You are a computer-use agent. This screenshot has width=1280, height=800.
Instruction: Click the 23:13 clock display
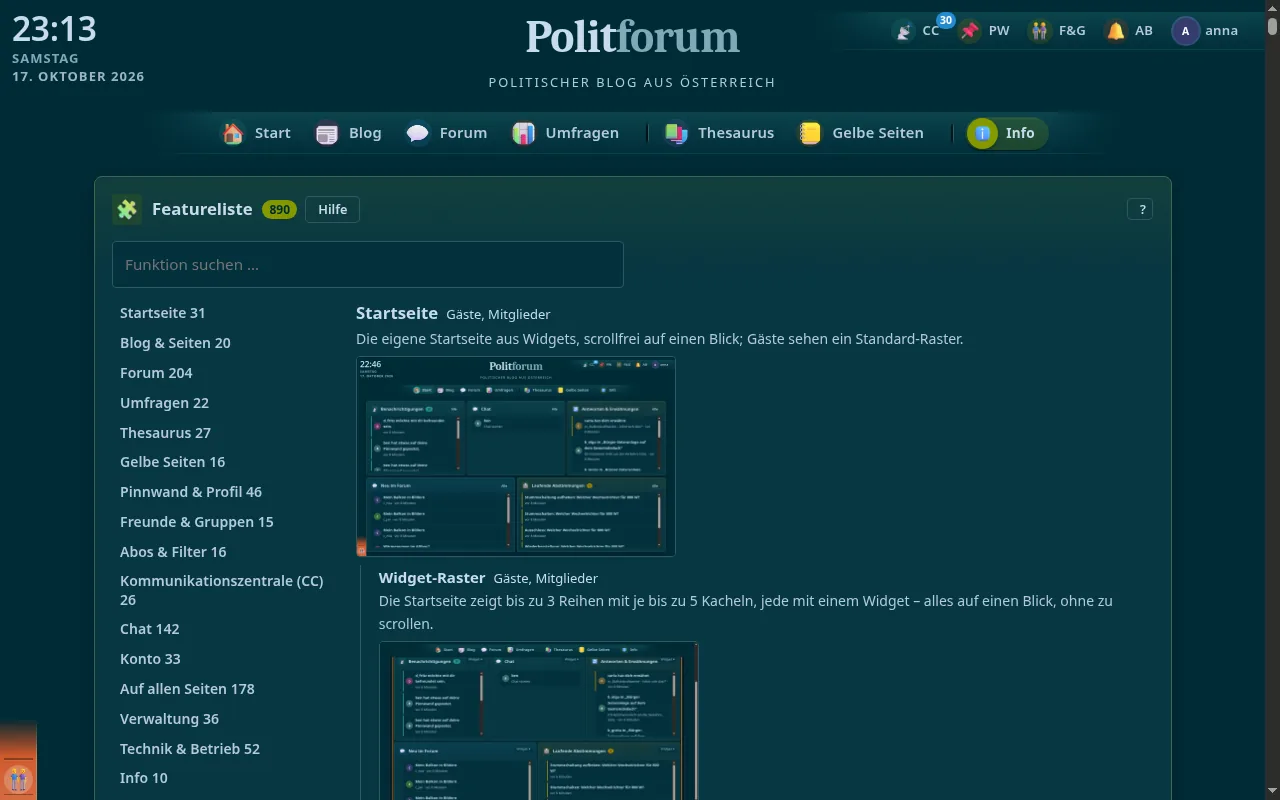54,28
